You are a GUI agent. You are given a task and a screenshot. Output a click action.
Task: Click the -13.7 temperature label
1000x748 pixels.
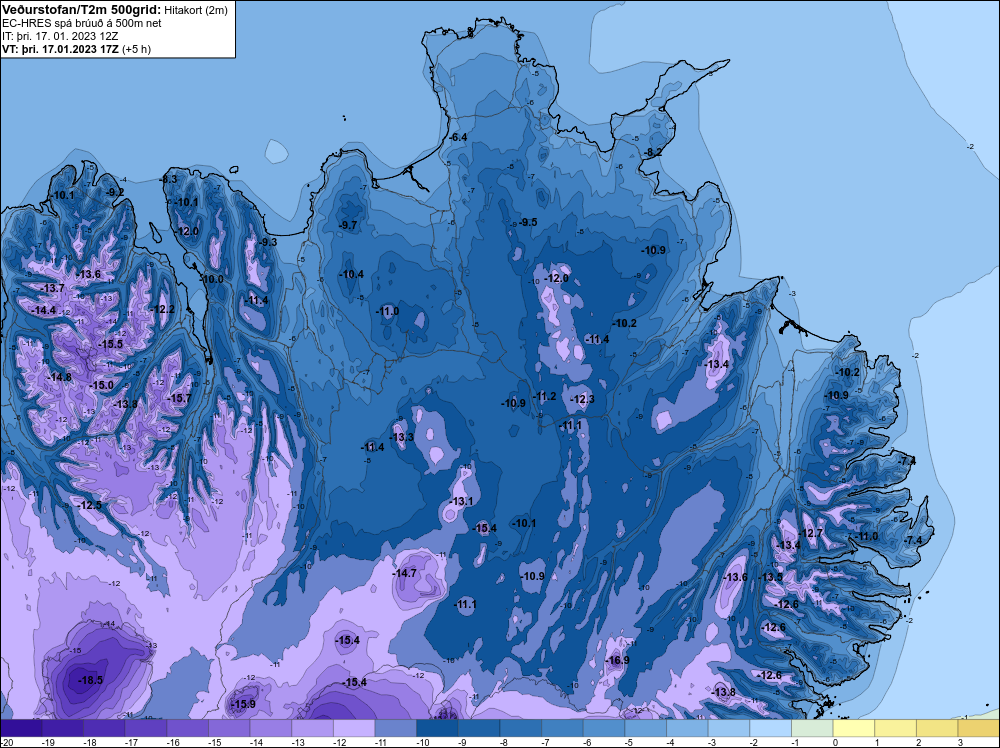(x=52, y=288)
